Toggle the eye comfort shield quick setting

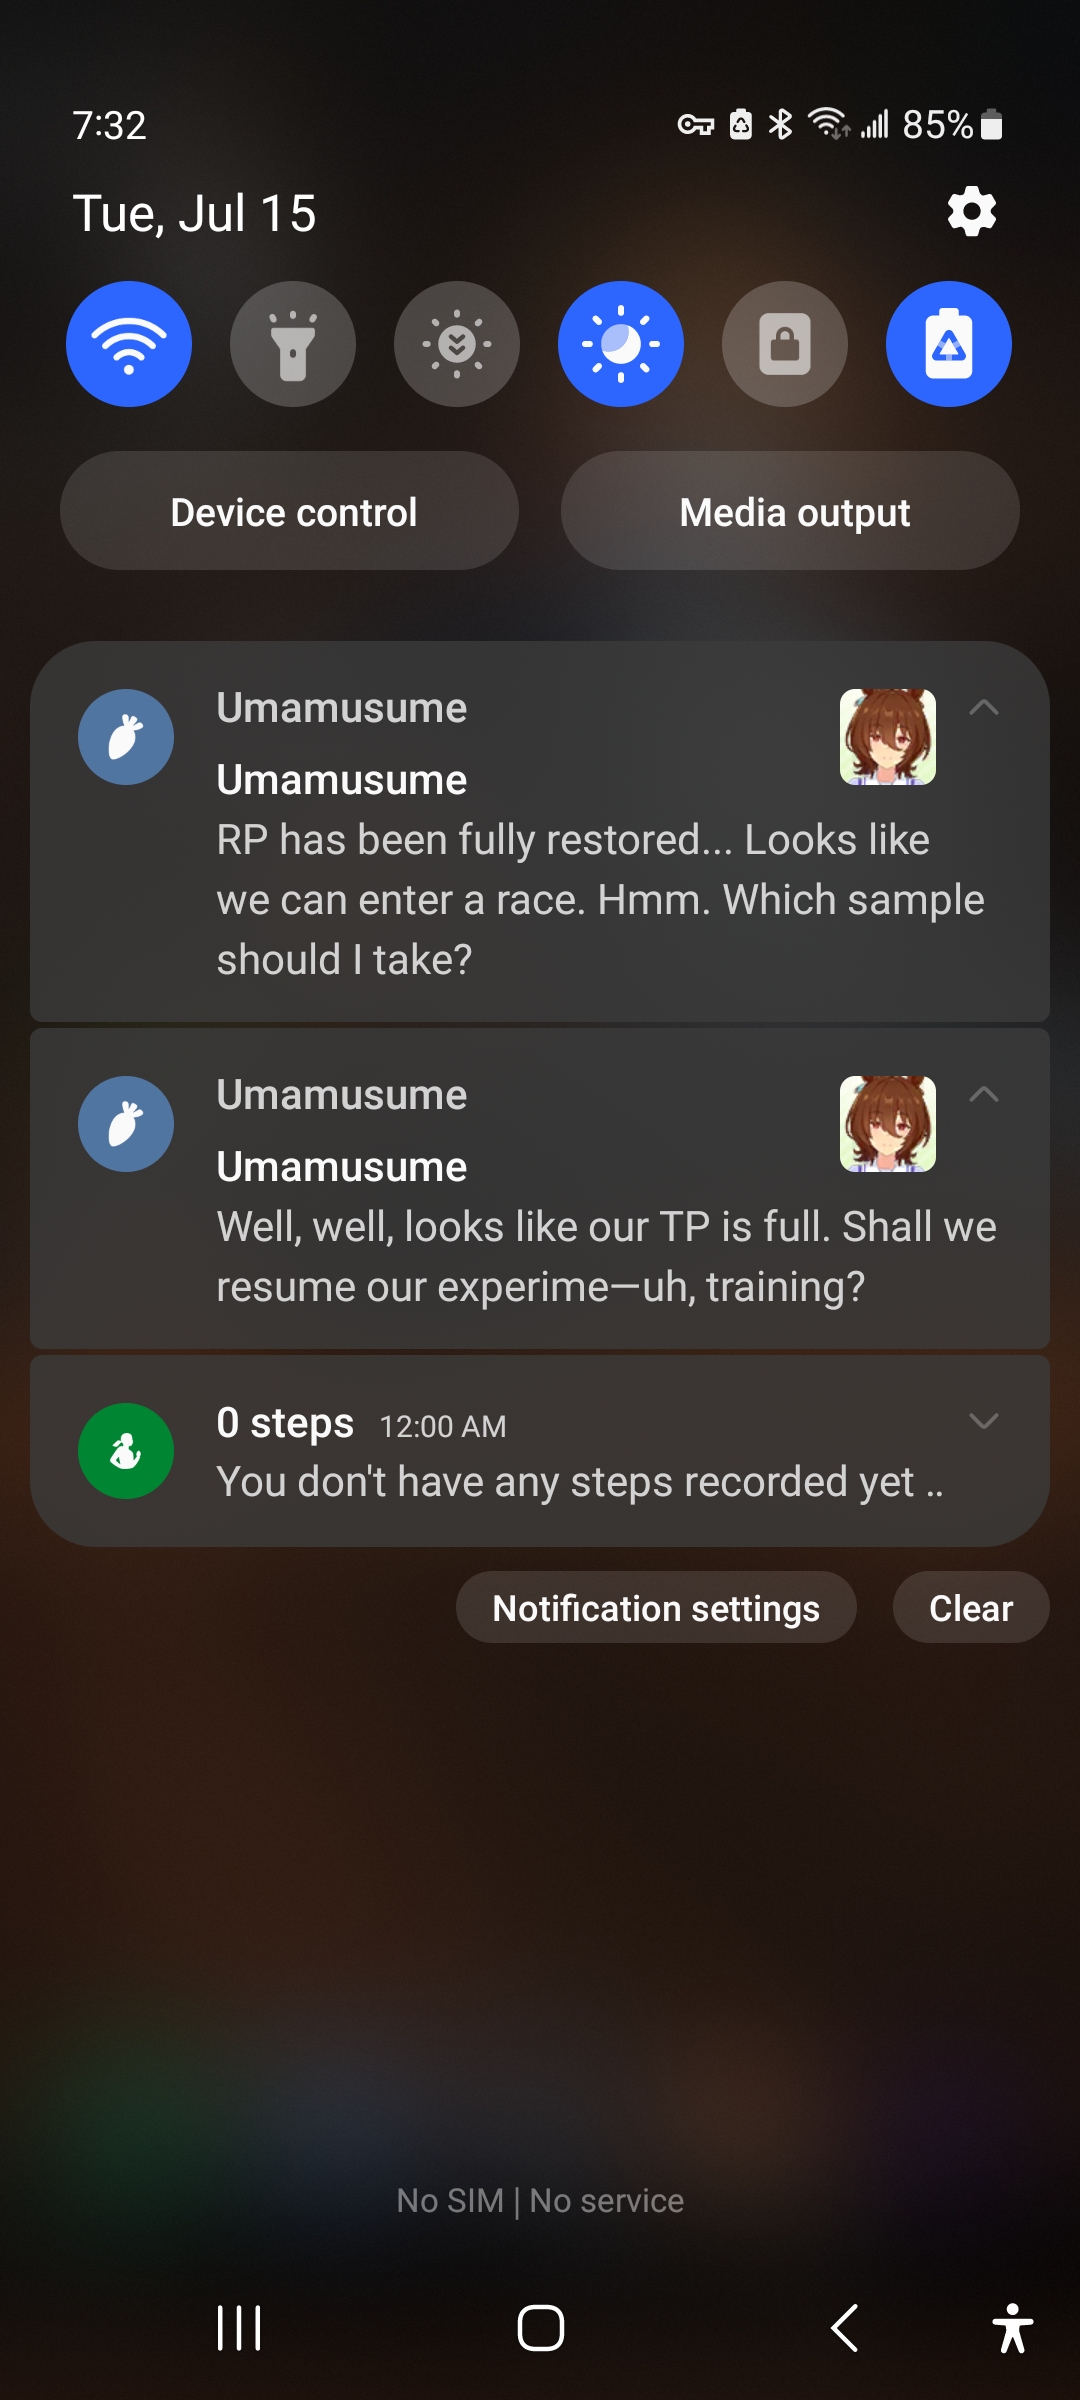pyautogui.click(x=621, y=344)
